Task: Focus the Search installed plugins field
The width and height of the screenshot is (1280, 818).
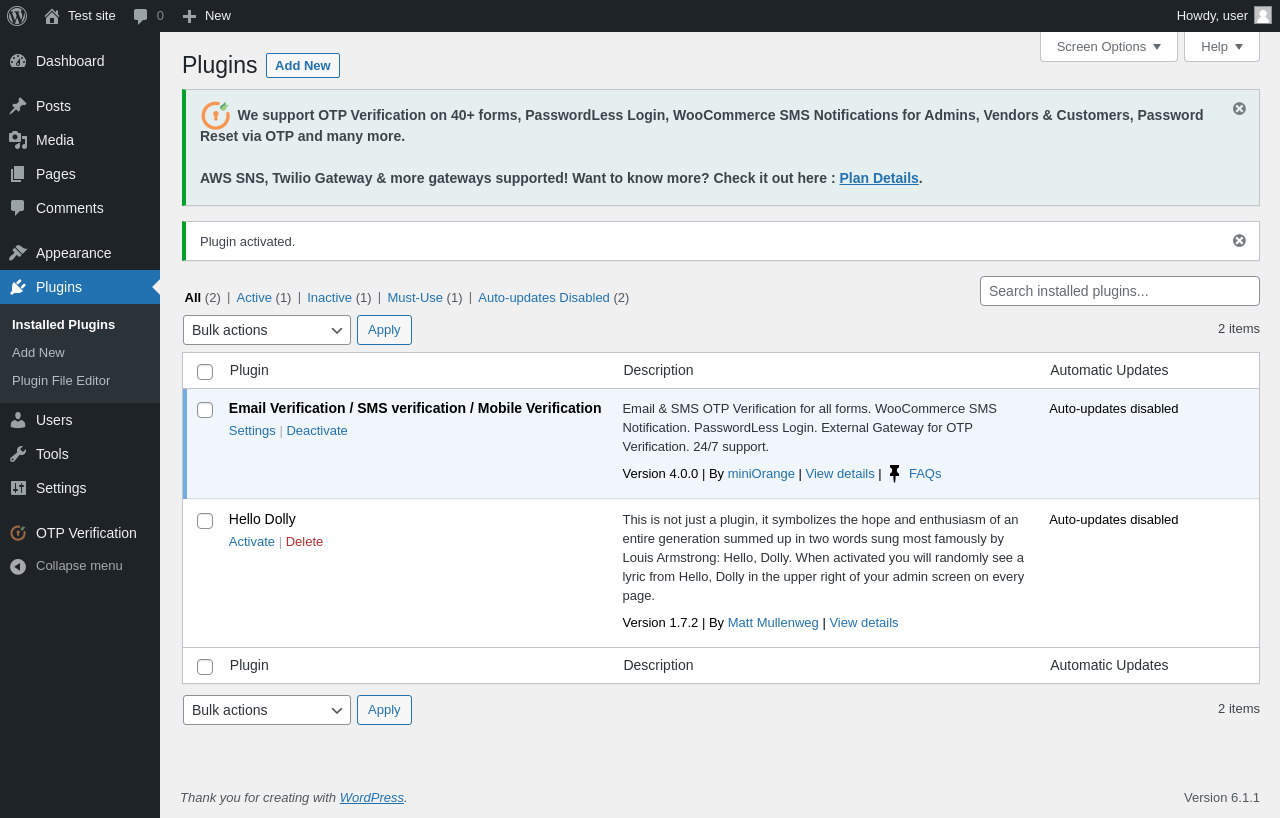Action: [x=1119, y=291]
